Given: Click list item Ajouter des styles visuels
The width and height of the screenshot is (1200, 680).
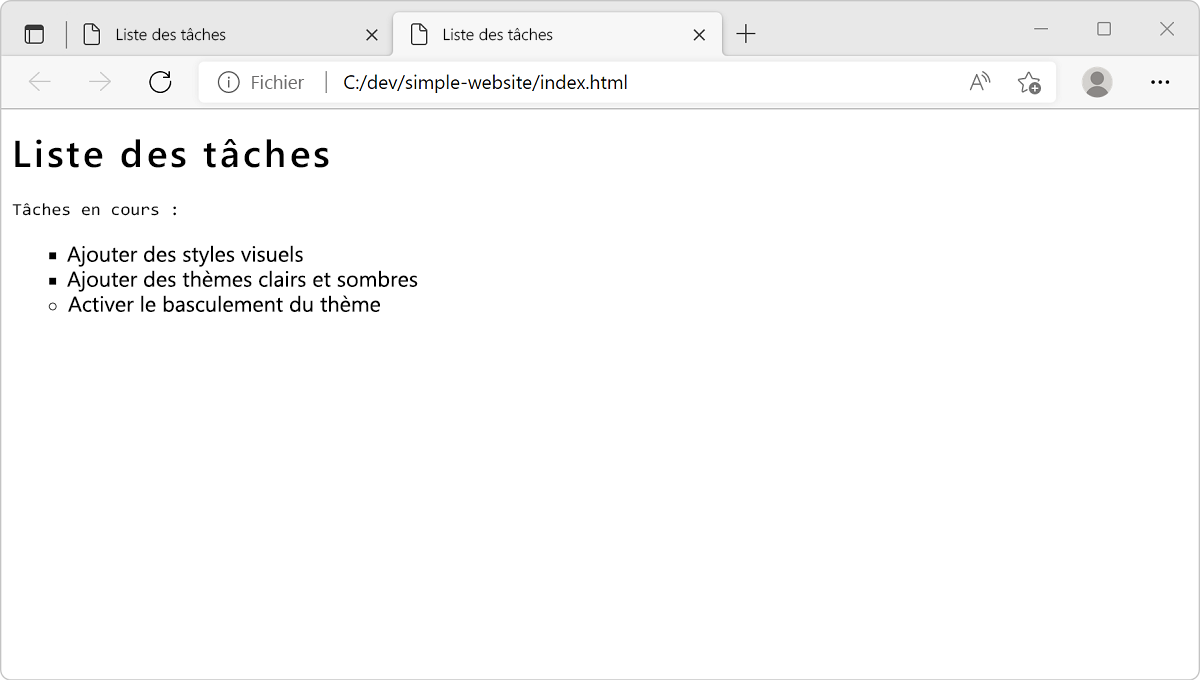Looking at the screenshot, I should (x=185, y=255).
